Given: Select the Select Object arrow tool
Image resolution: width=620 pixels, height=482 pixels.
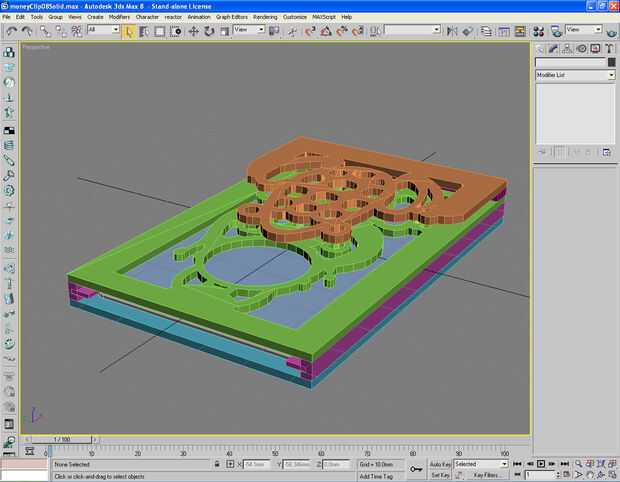Looking at the screenshot, I should (129, 31).
